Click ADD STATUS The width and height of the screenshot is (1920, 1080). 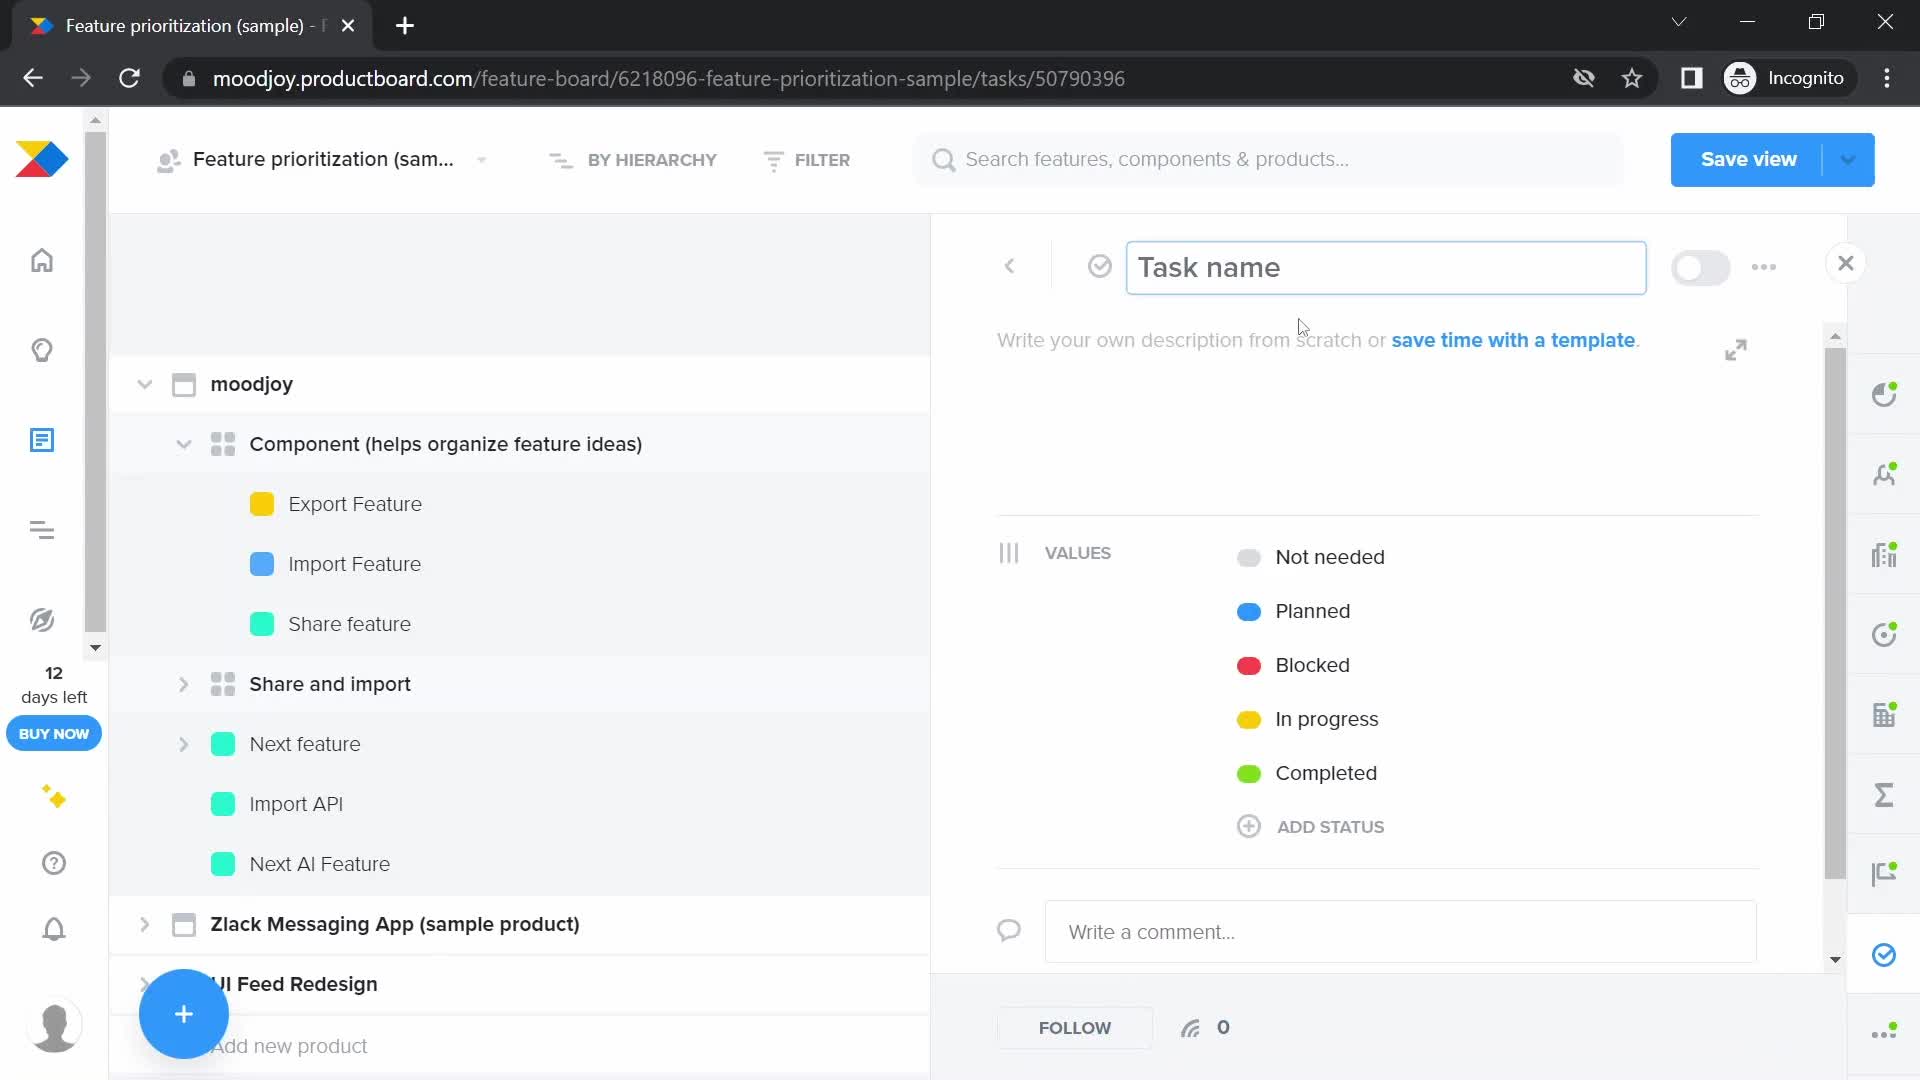1311,827
